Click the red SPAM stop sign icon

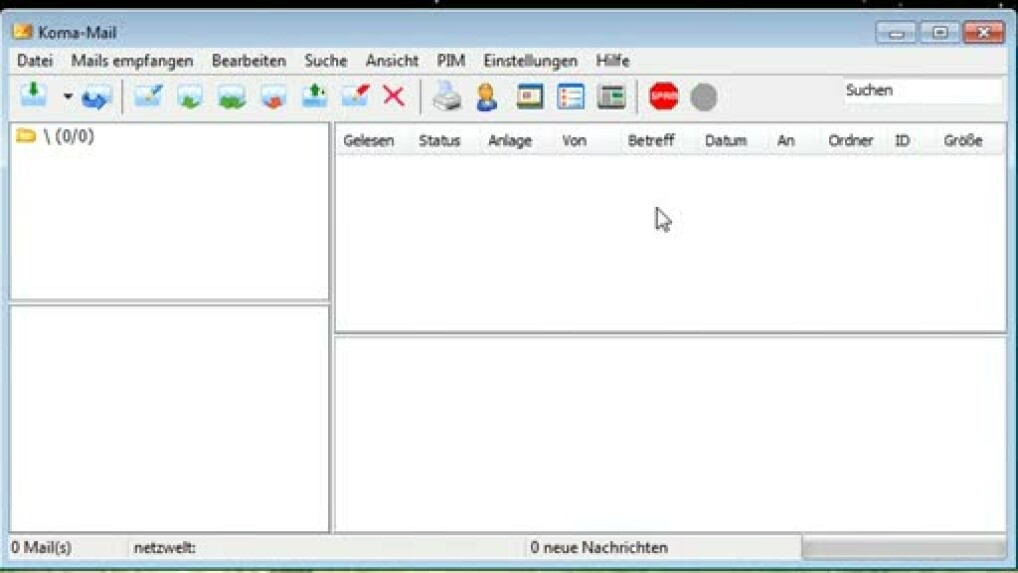click(x=663, y=97)
